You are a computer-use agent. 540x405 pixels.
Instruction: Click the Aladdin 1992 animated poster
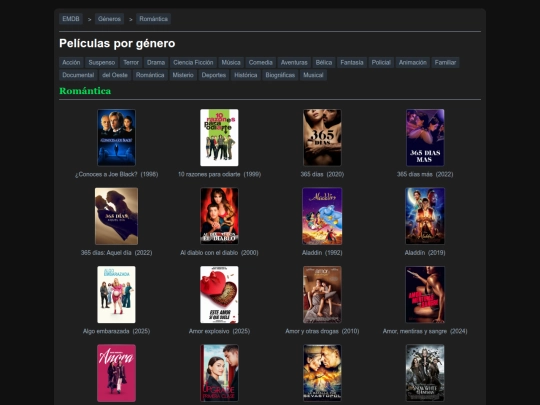322,216
